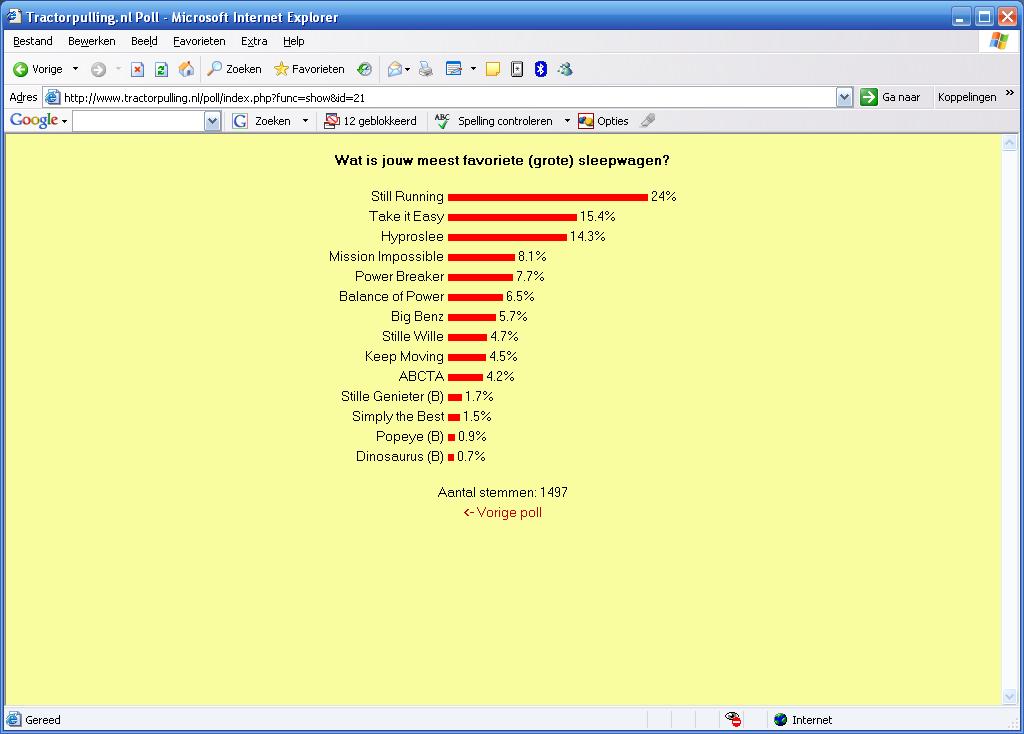
Task: Click the Google toolbar search box
Action: tap(138, 121)
